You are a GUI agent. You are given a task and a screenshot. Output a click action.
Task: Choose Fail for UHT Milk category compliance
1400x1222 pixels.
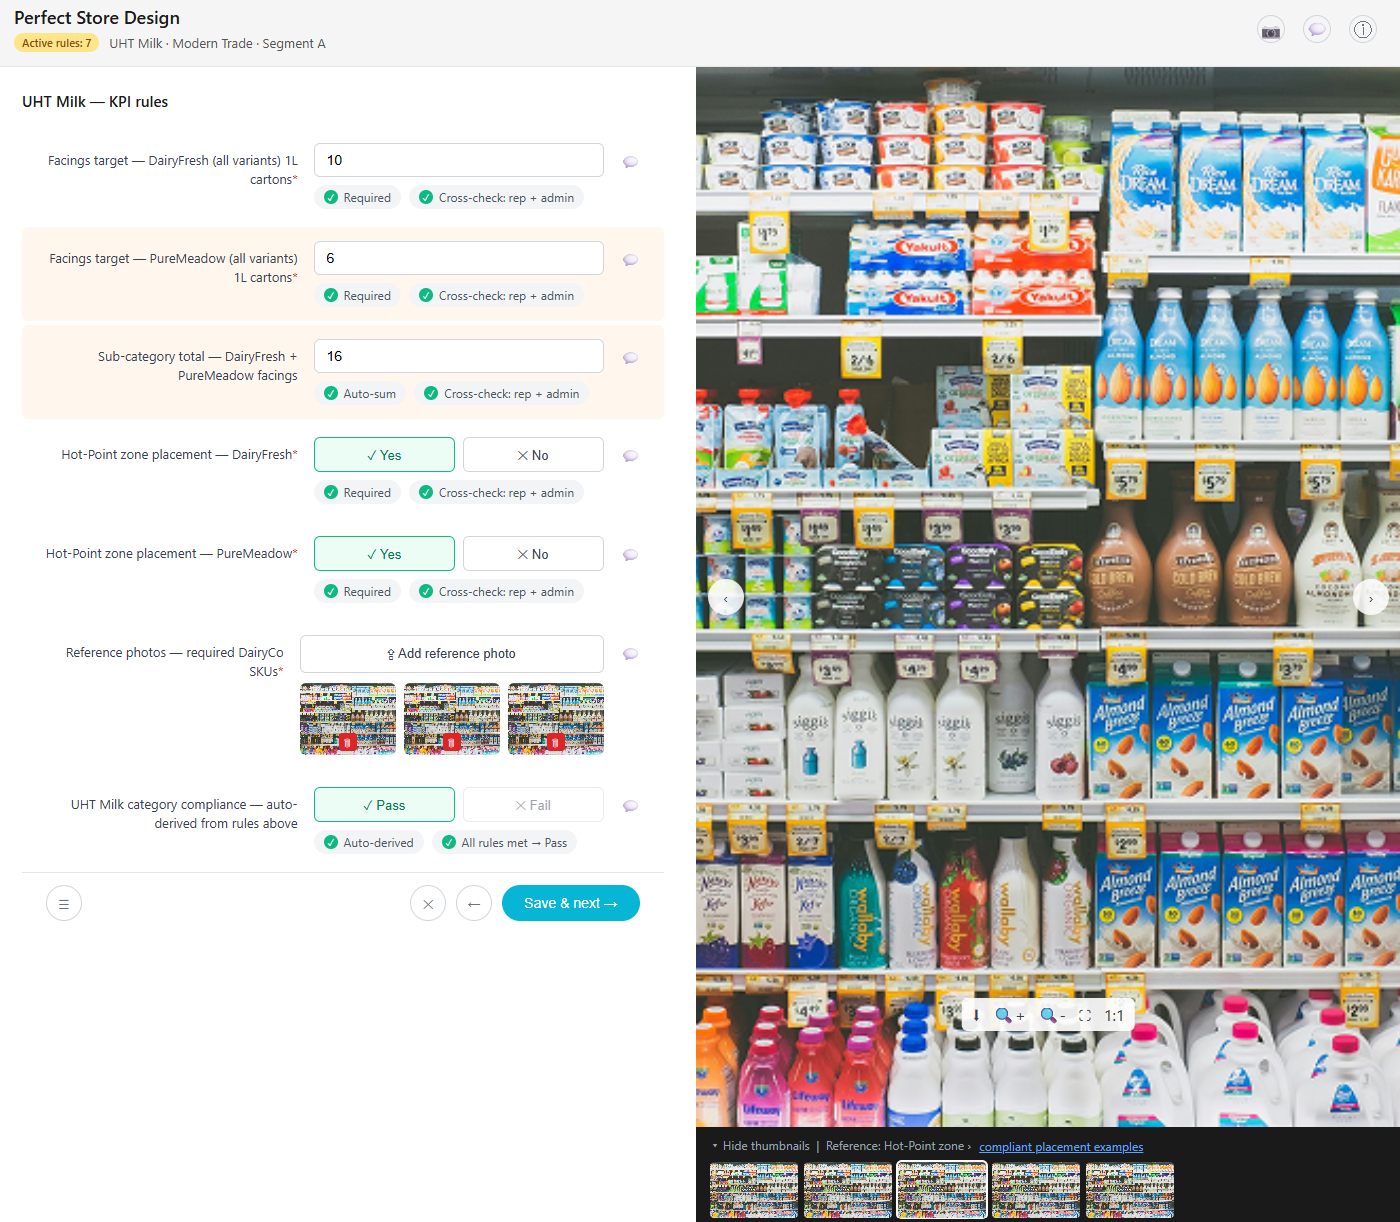tap(533, 805)
